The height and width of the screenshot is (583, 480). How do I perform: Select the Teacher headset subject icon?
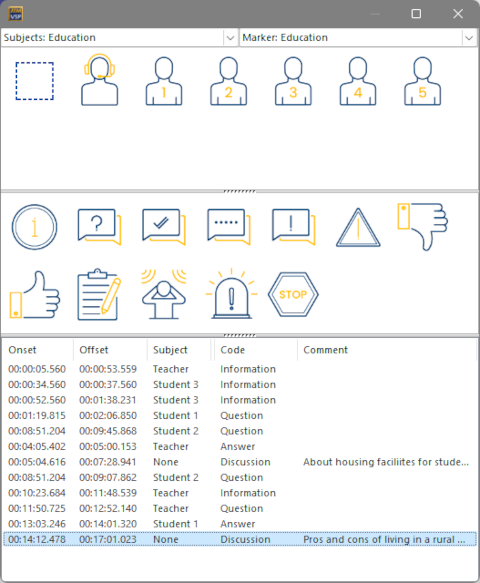(x=99, y=80)
